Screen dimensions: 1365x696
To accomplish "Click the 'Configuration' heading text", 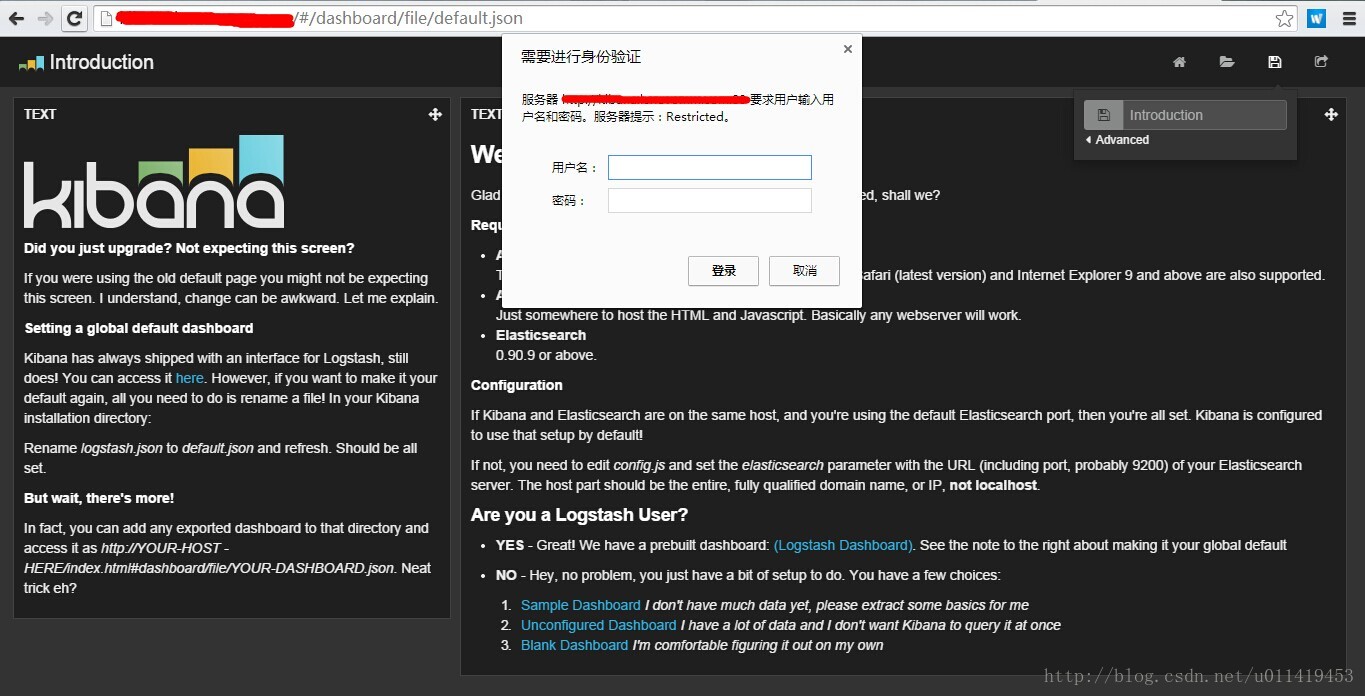I will coord(517,385).
